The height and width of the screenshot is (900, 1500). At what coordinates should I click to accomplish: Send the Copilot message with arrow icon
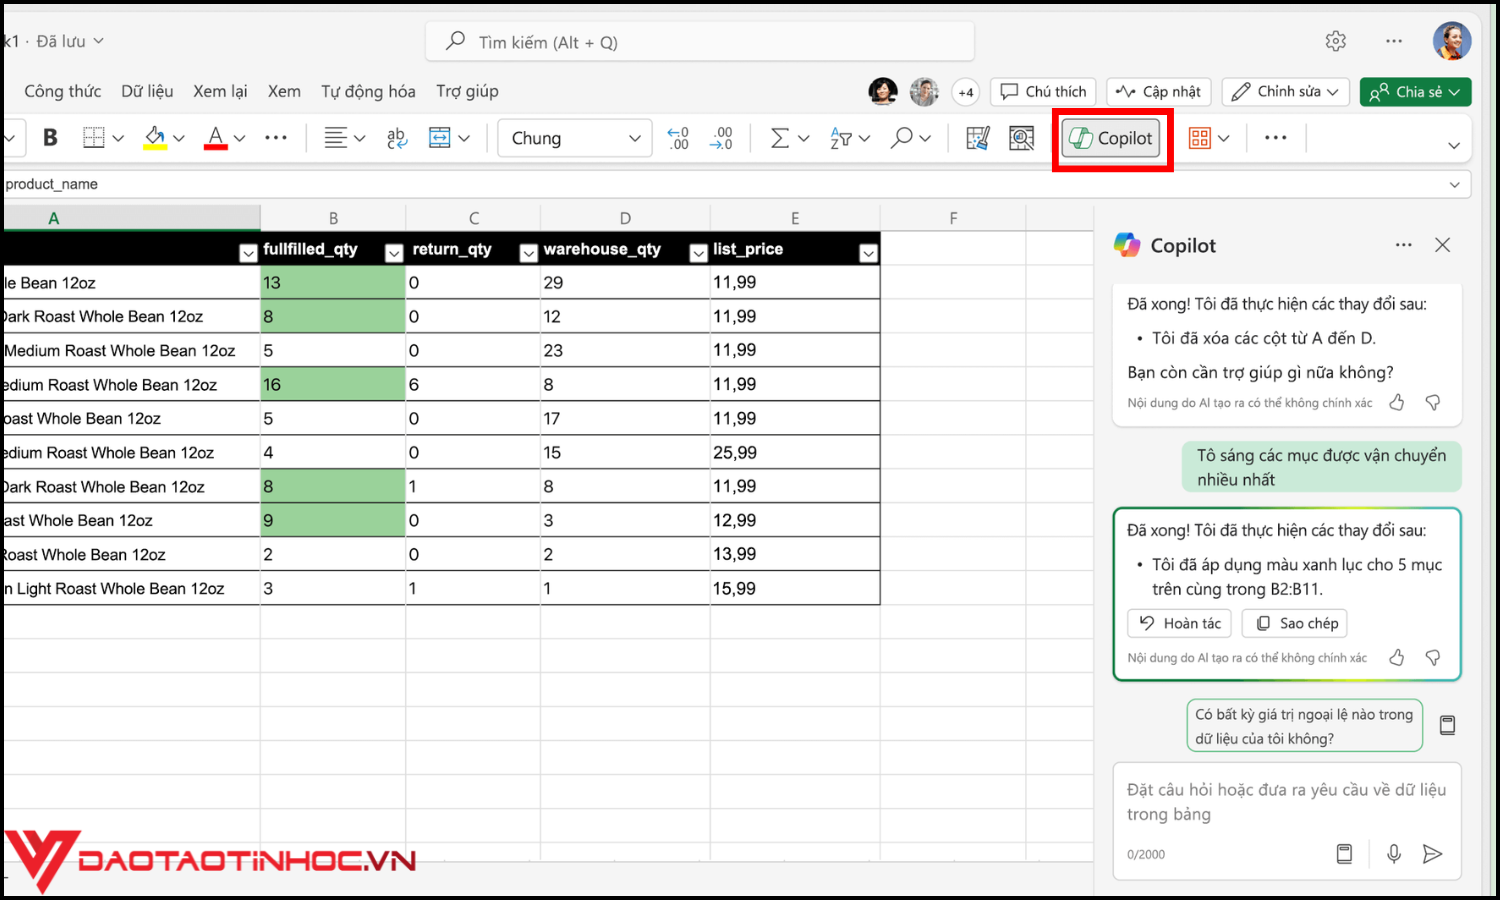click(x=1432, y=854)
